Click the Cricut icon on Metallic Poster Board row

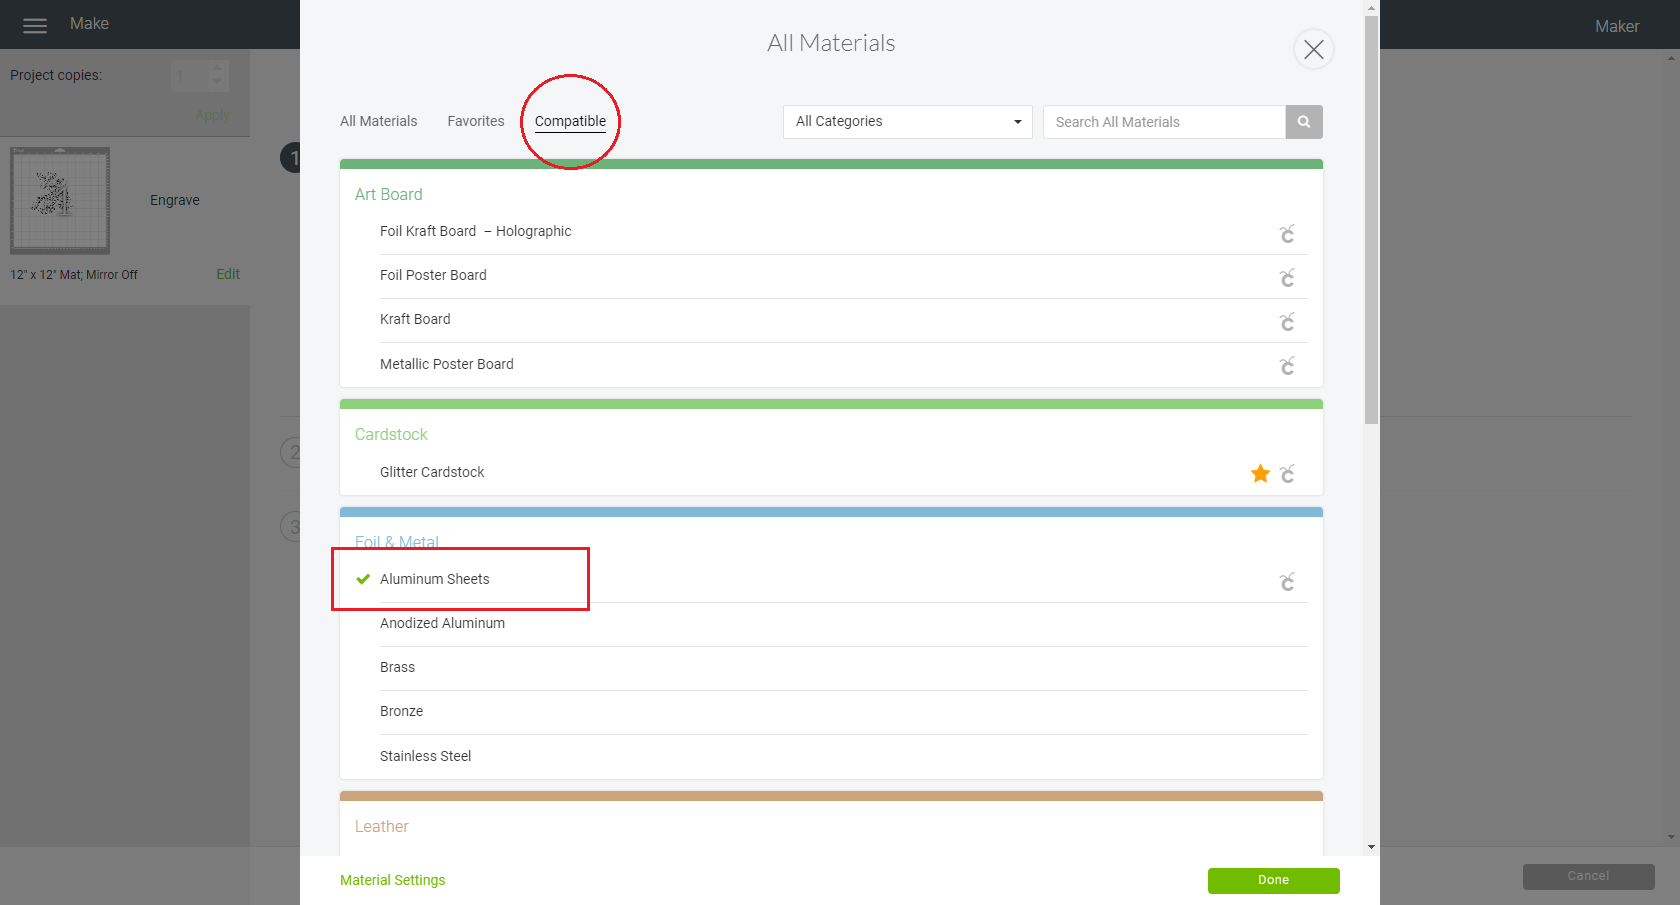click(x=1287, y=365)
